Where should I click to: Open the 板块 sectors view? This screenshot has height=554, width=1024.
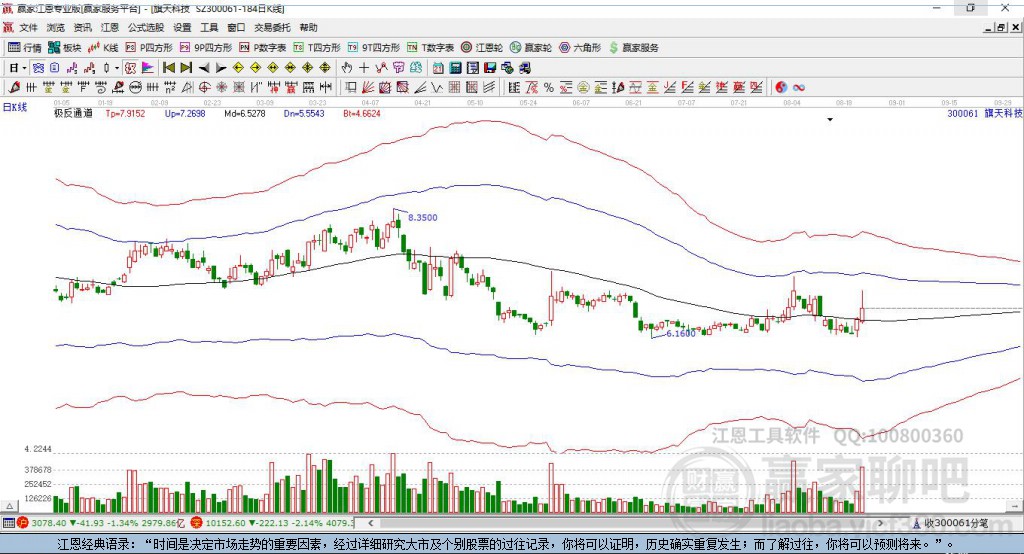(65, 48)
